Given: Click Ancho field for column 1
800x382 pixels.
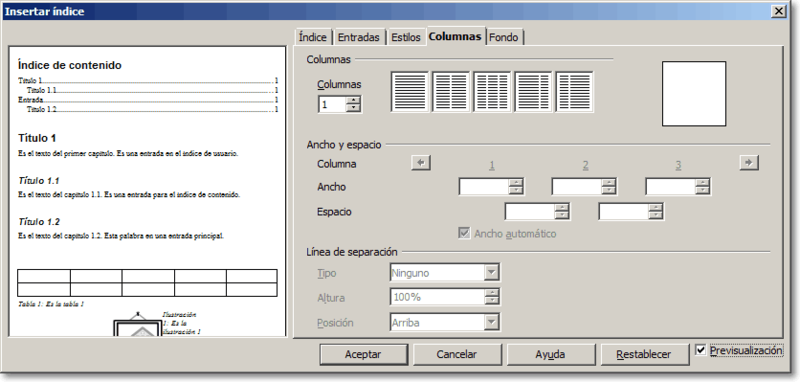Looking at the screenshot, I should click(x=484, y=187).
